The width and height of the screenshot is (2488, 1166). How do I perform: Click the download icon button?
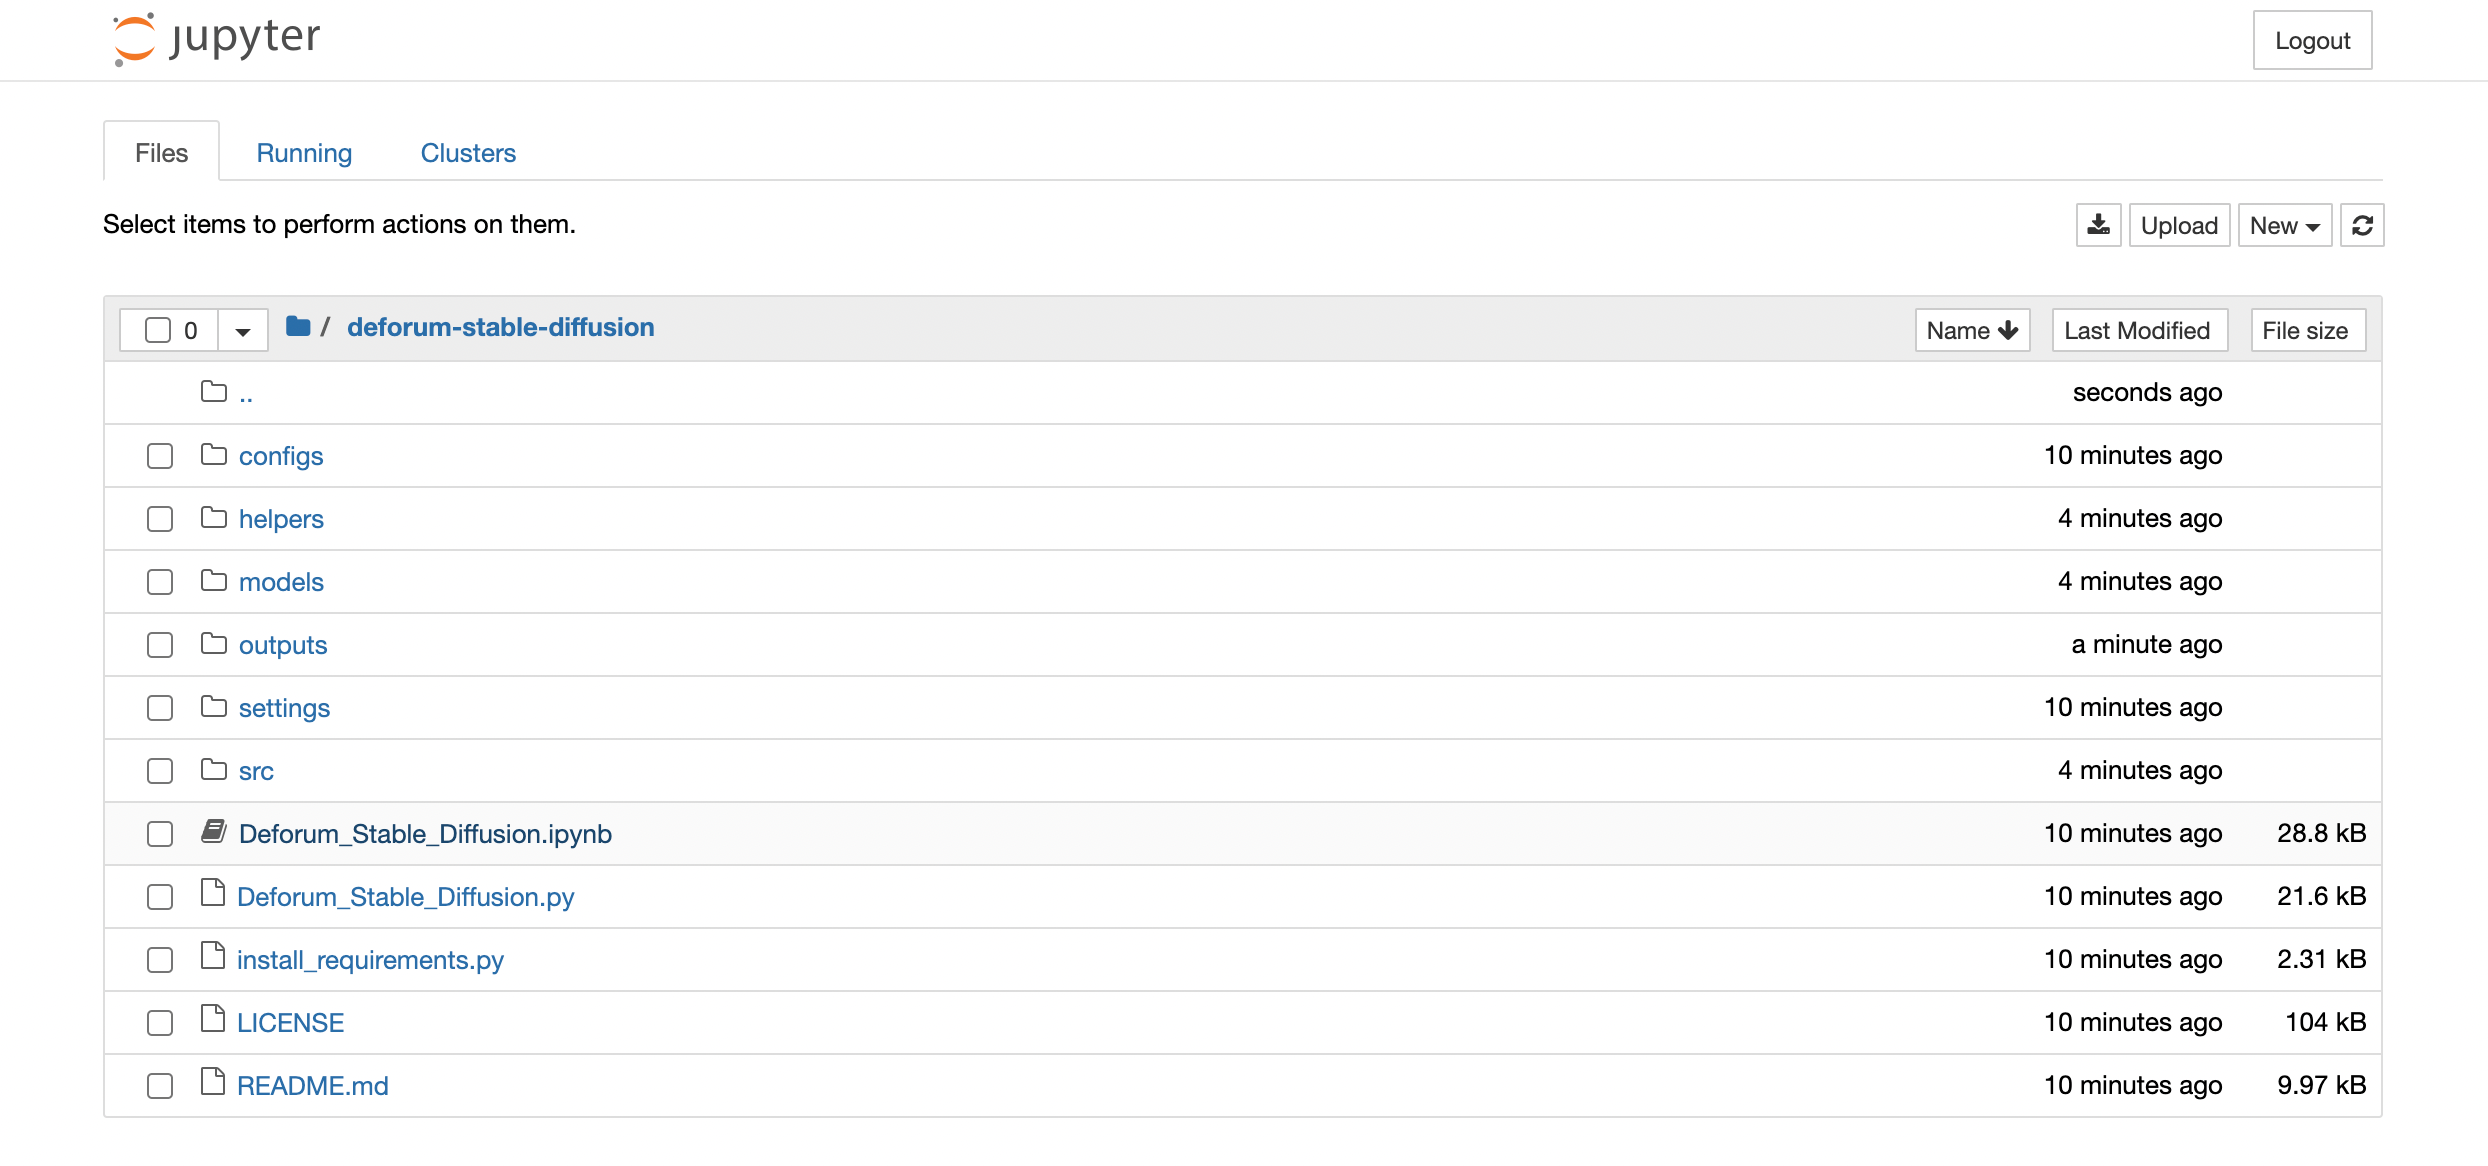[x=2098, y=225]
